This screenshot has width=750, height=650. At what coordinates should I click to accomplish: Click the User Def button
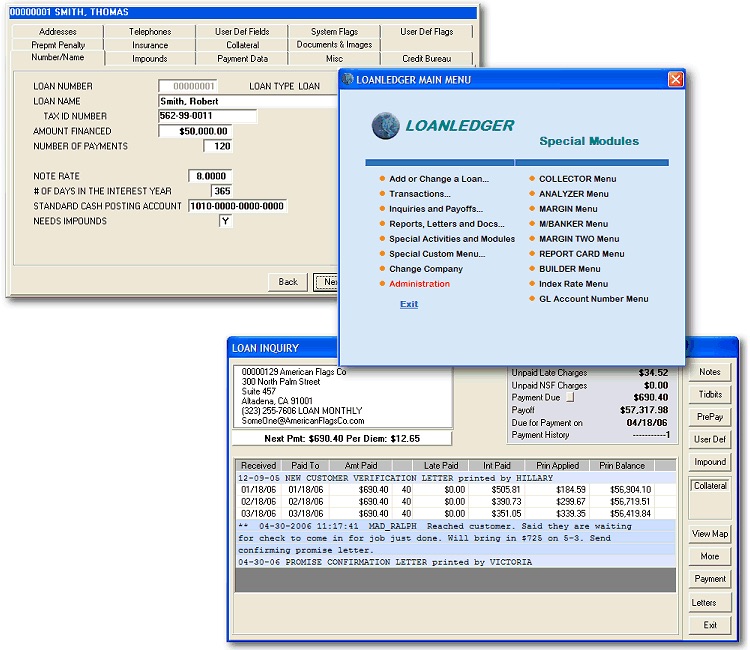pos(710,440)
